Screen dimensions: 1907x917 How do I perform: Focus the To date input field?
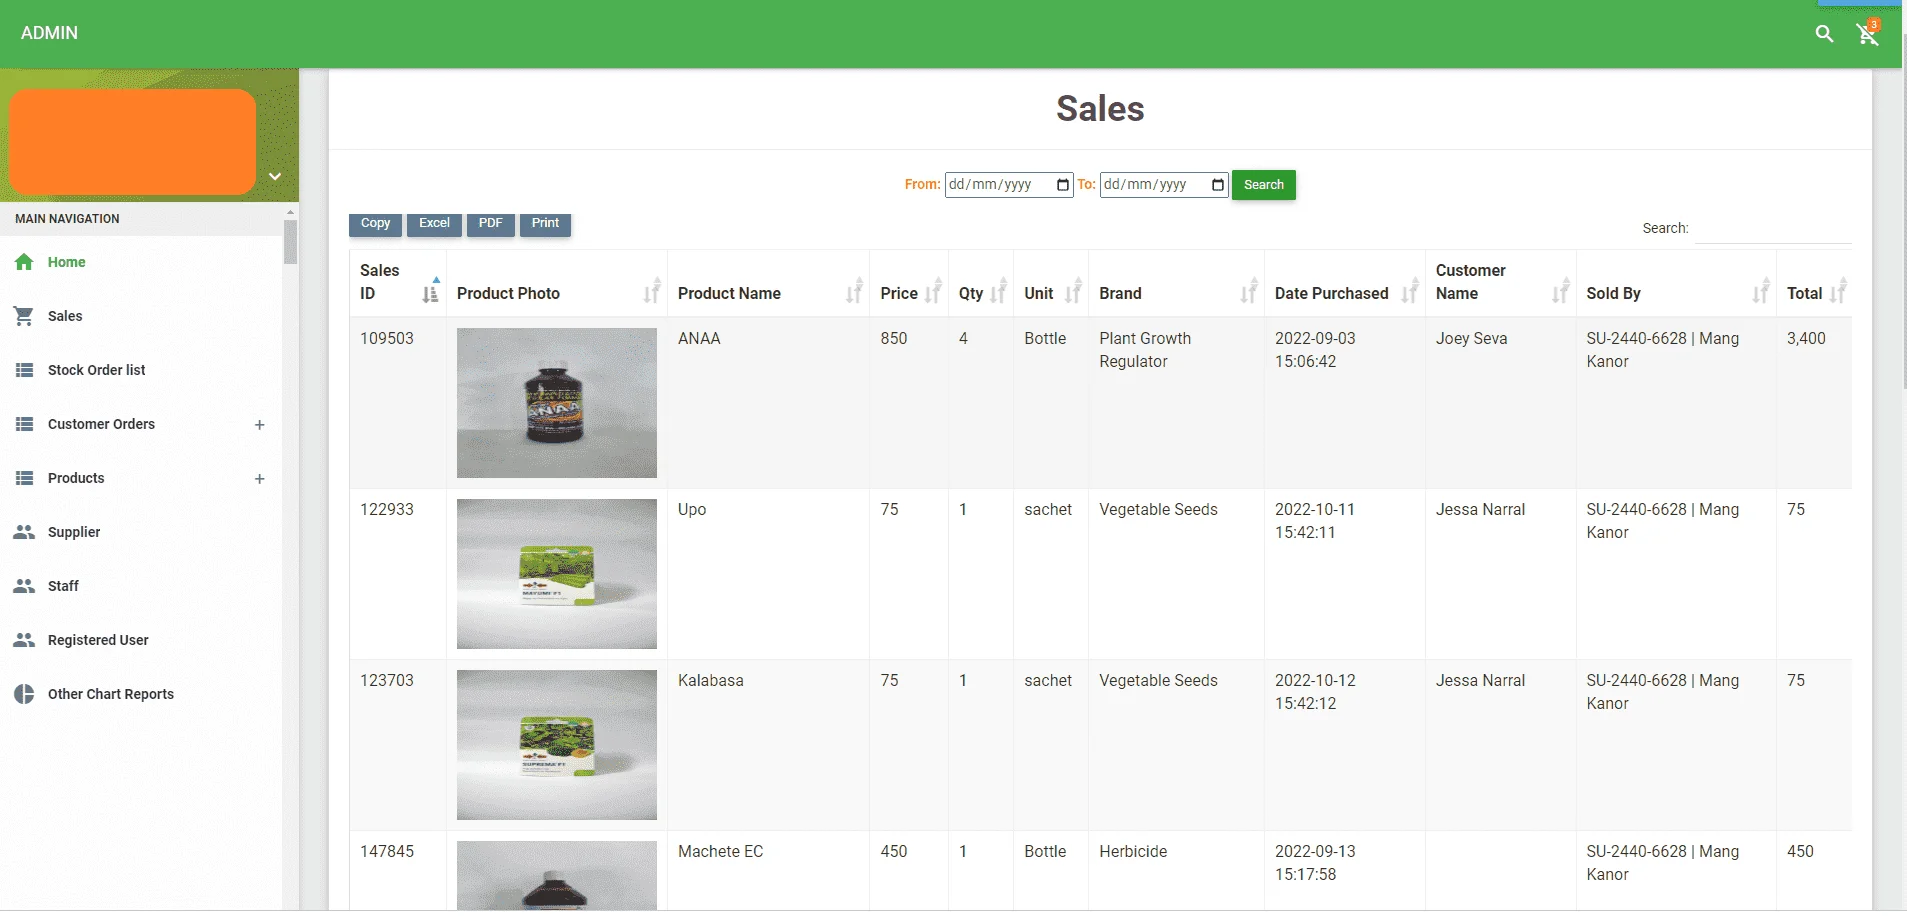point(1163,185)
